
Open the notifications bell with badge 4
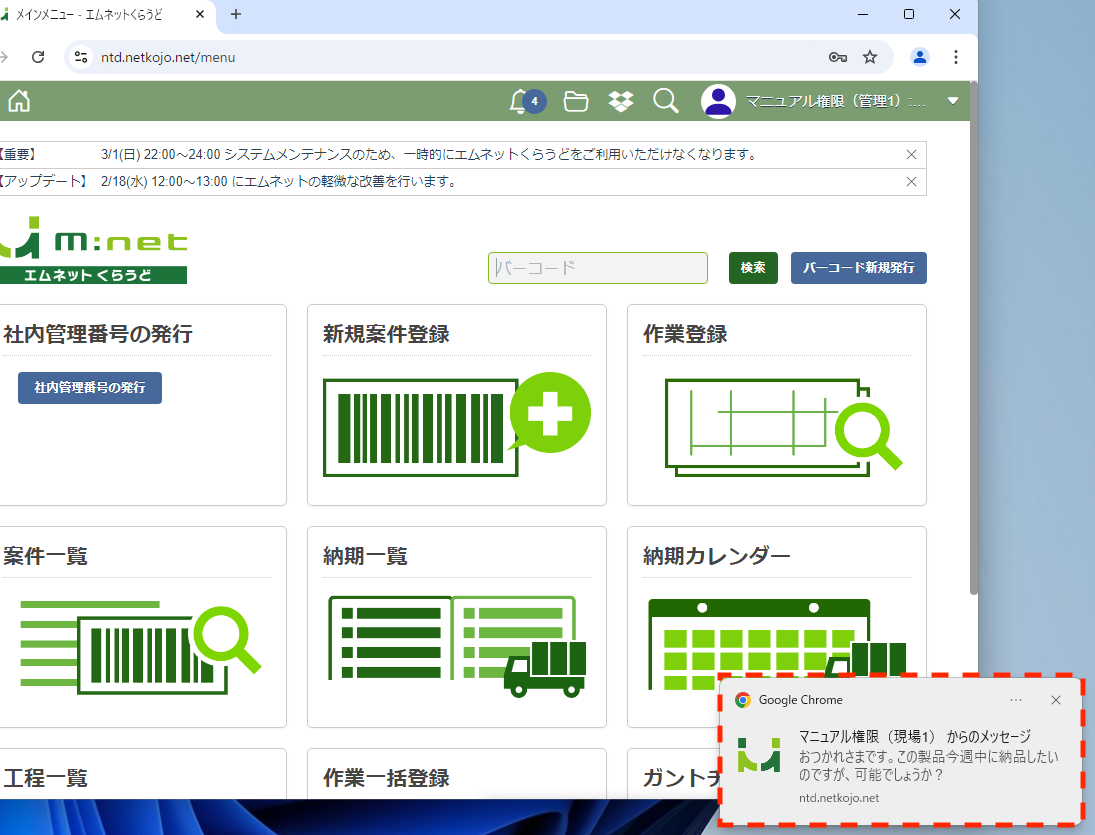[520, 101]
